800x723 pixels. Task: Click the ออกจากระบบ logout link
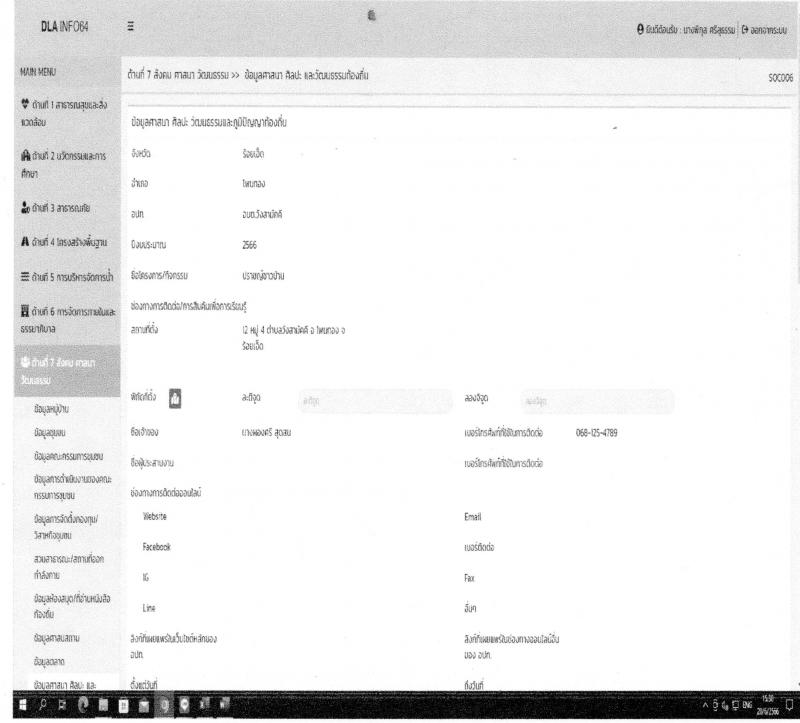click(764, 30)
